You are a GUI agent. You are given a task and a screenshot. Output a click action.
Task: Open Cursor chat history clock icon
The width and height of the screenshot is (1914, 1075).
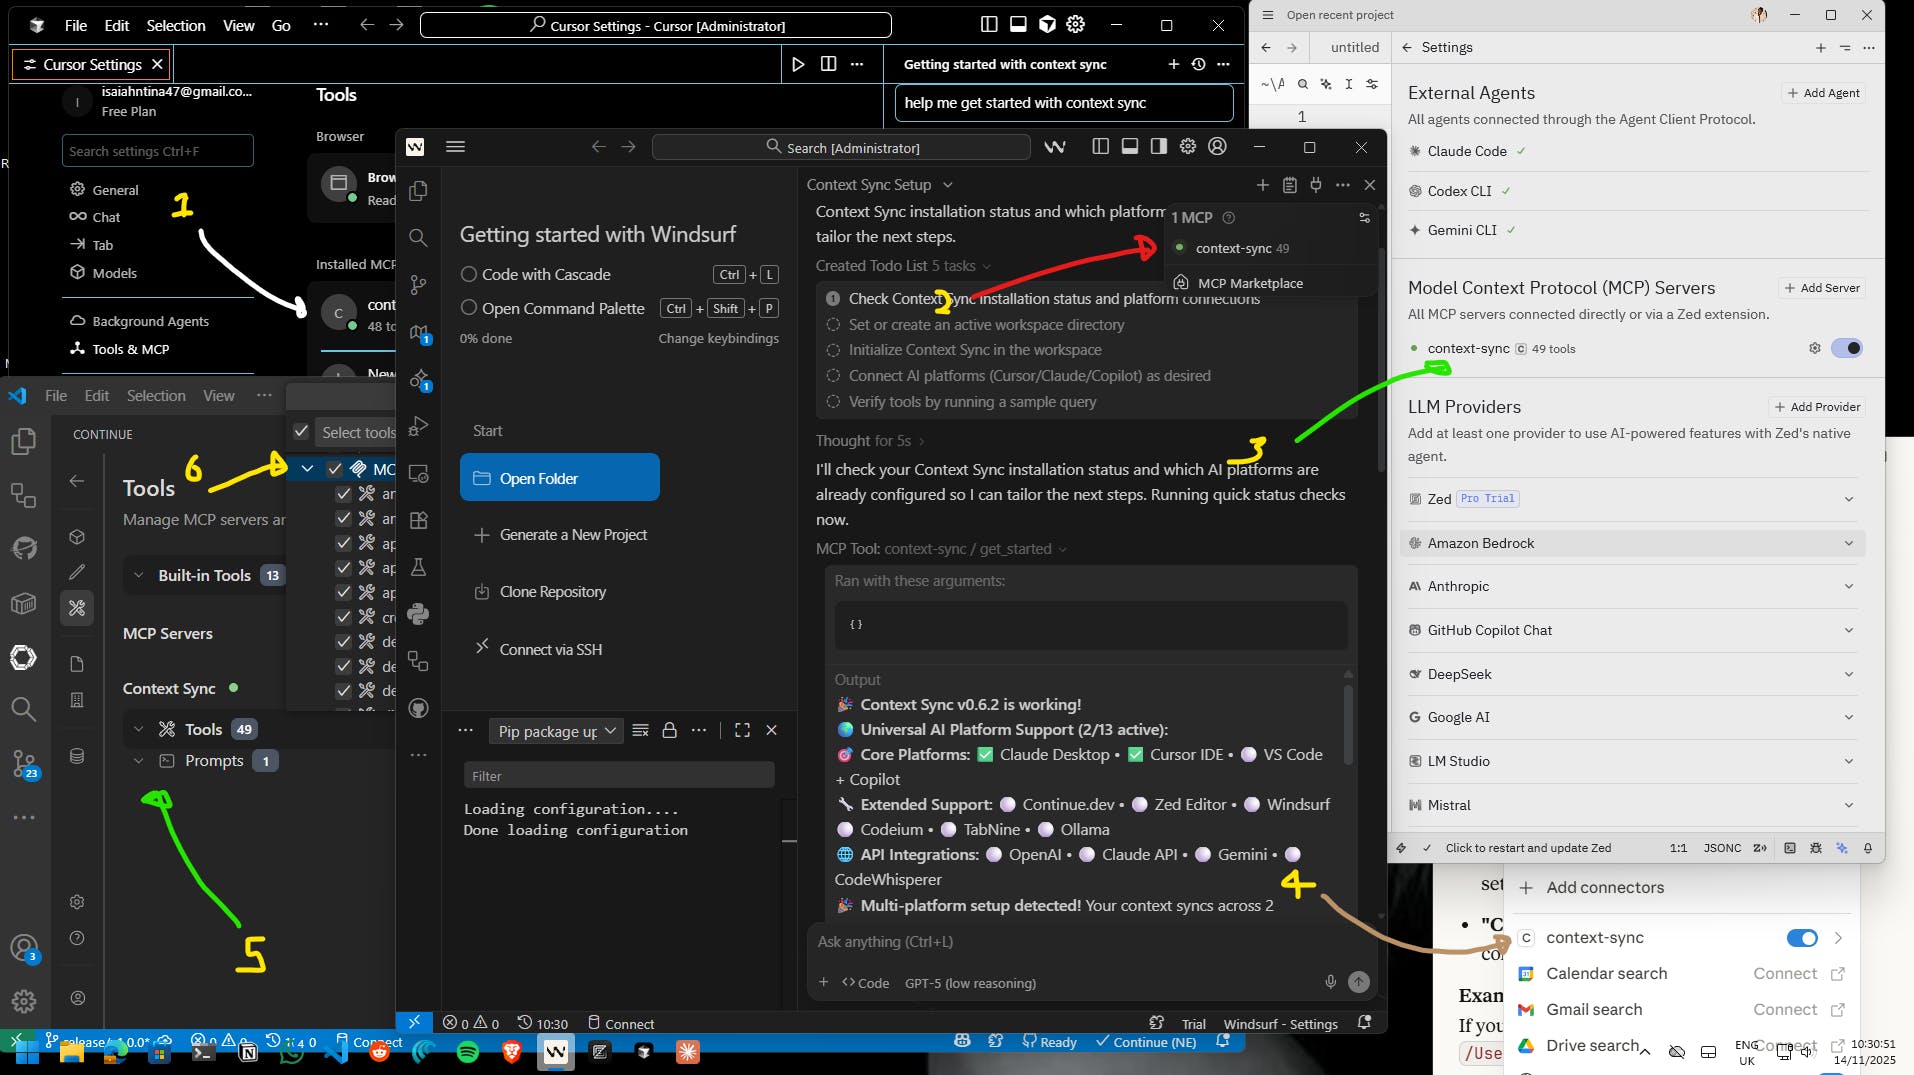[1198, 64]
